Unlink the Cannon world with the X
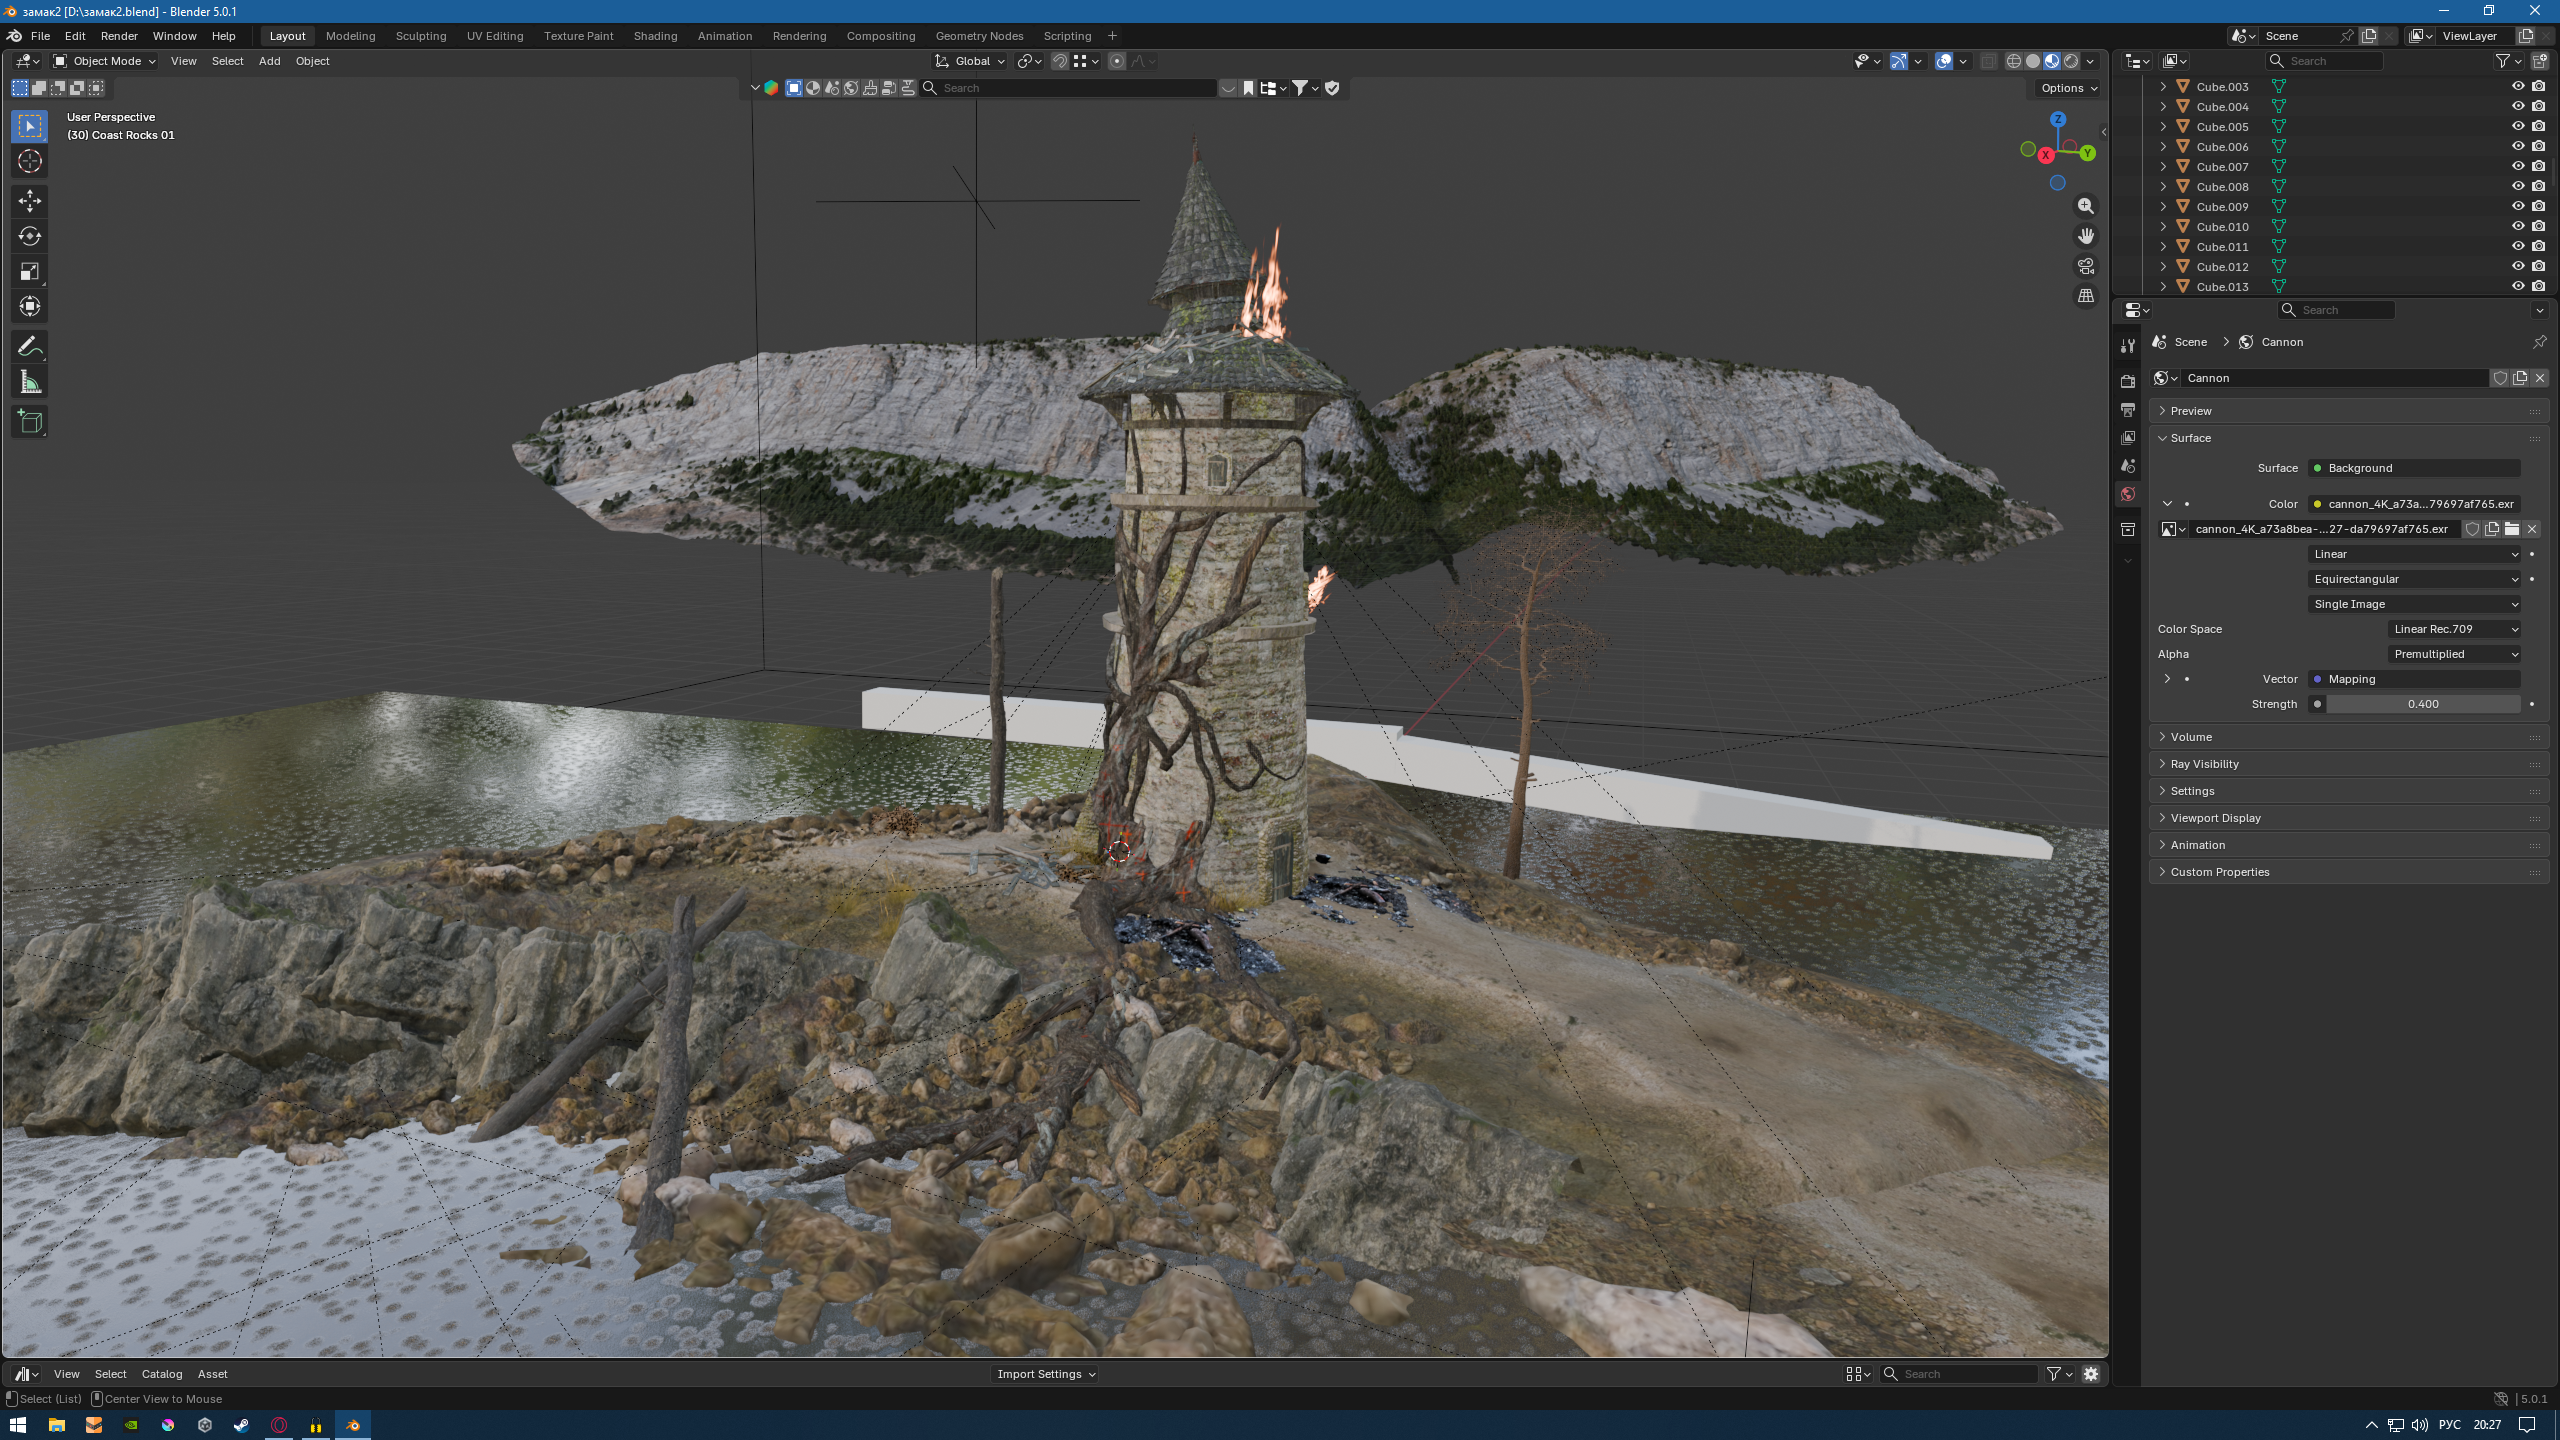This screenshot has width=2560, height=1440. [x=2540, y=378]
